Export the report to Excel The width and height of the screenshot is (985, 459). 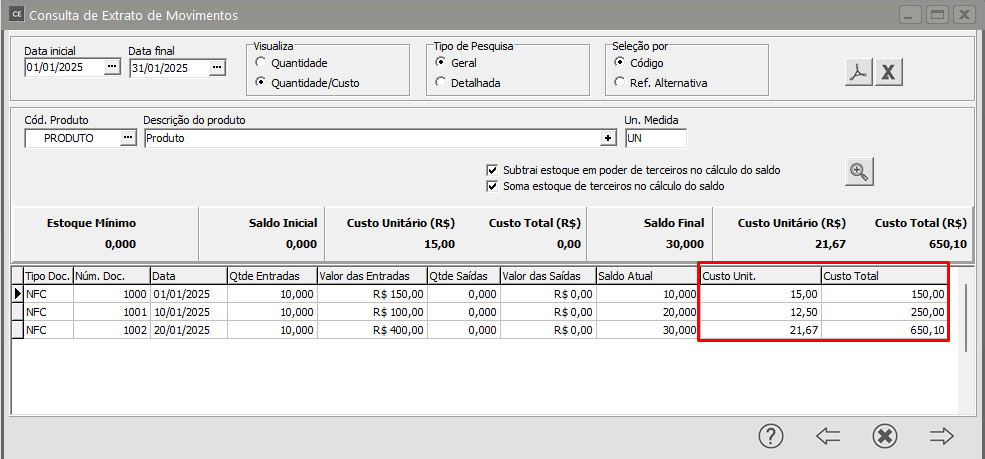coord(890,73)
